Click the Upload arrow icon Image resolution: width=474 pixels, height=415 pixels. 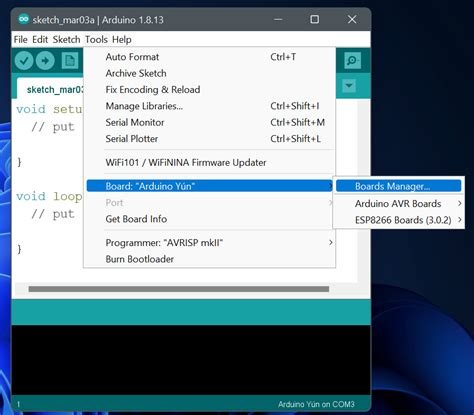point(45,61)
